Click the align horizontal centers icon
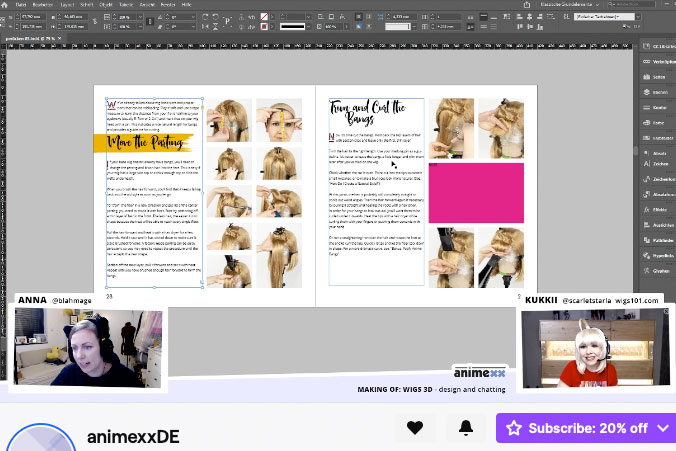676x451 pixels. click(x=530, y=17)
